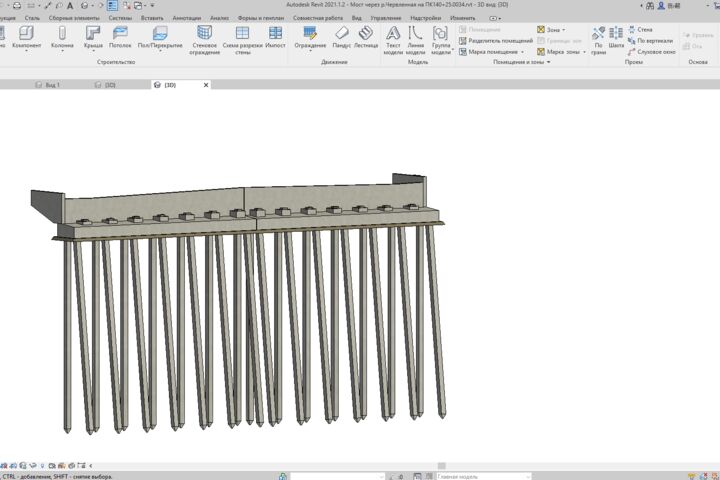Choose the Крыша roof tool

tap(93, 37)
